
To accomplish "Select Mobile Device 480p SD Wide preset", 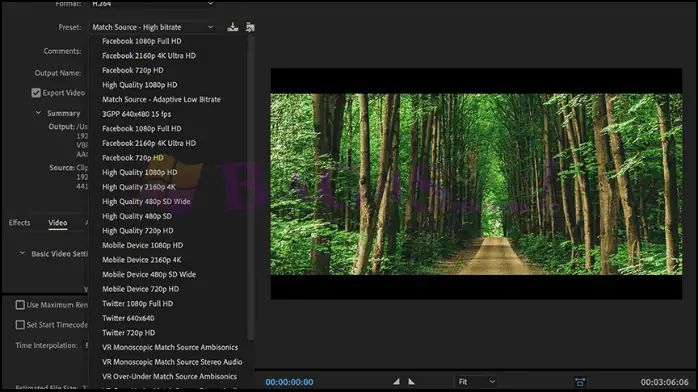I will click(x=149, y=275).
